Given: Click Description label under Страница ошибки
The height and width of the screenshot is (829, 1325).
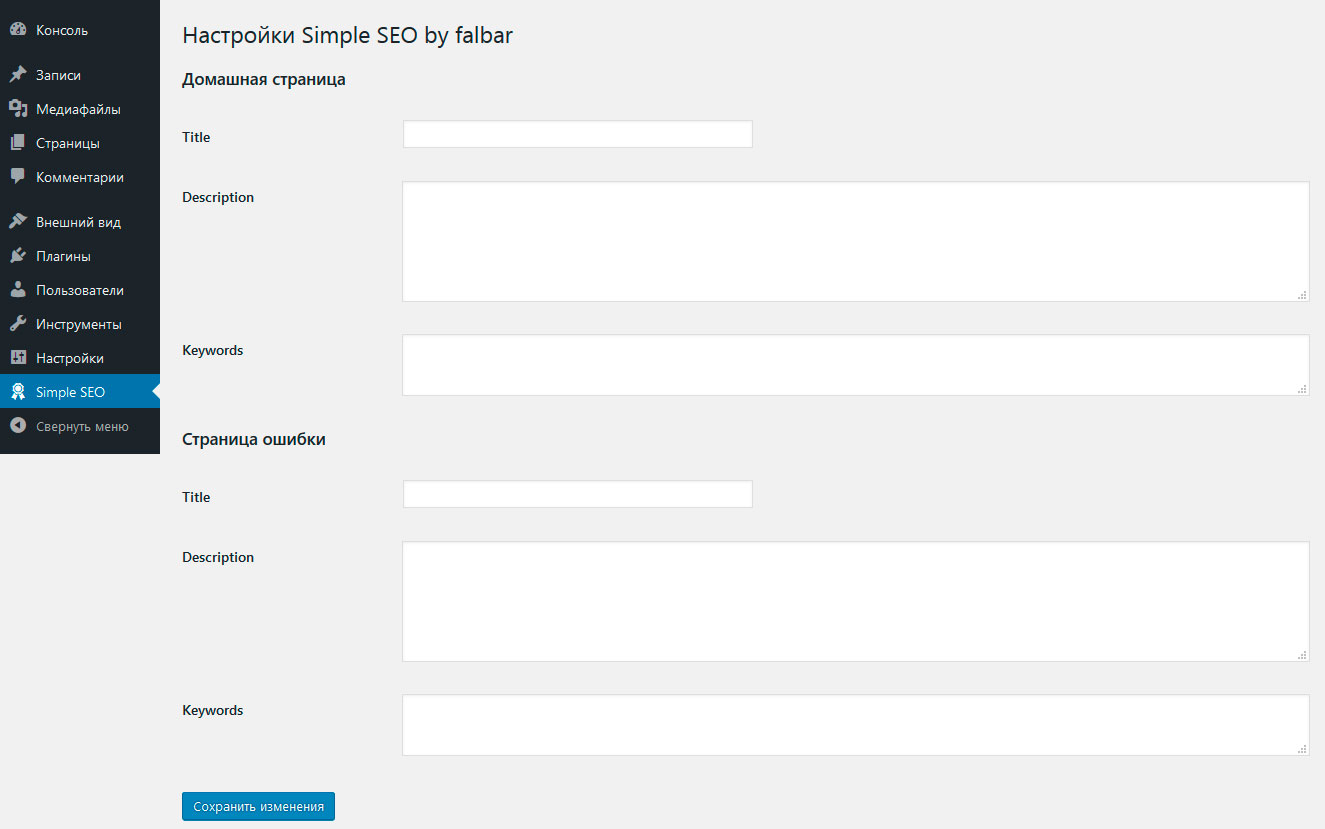Looking at the screenshot, I should coord(218,557).
